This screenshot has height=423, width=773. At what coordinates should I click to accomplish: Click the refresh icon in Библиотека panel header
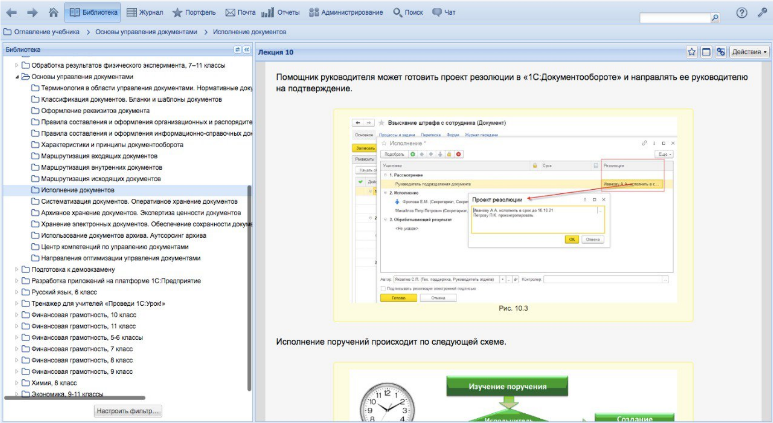point(237,50)
